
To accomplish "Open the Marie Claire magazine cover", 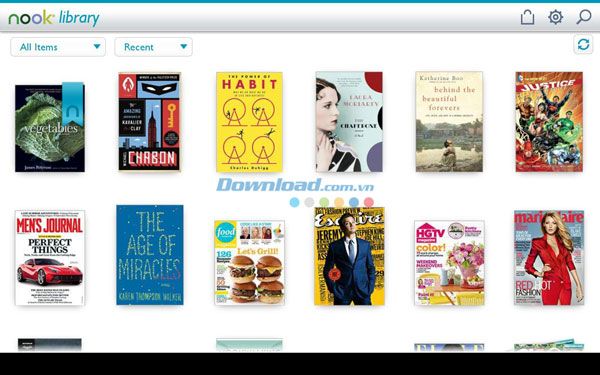I will [x=549, y=257].
